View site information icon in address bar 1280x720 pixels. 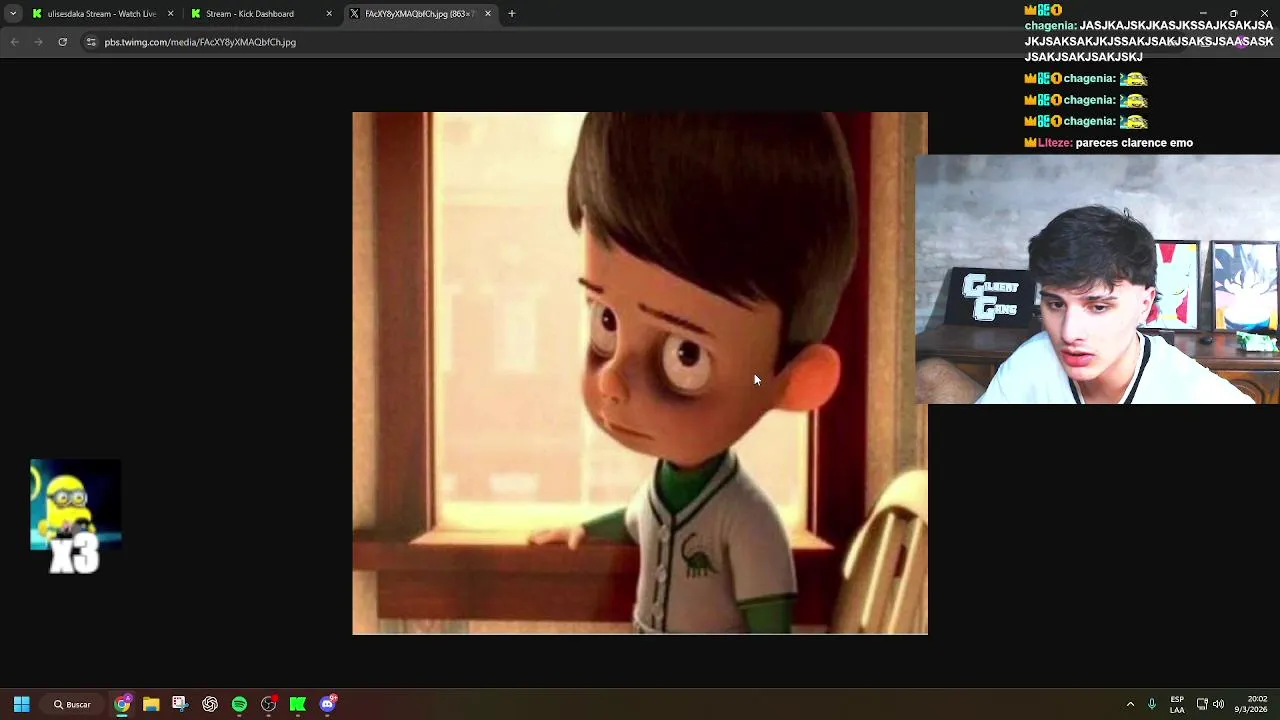(91, 42)
